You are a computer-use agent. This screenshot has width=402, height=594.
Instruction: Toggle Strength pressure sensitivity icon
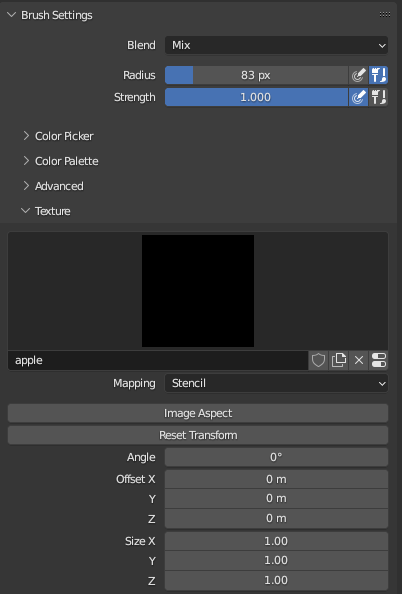(358, 97)
